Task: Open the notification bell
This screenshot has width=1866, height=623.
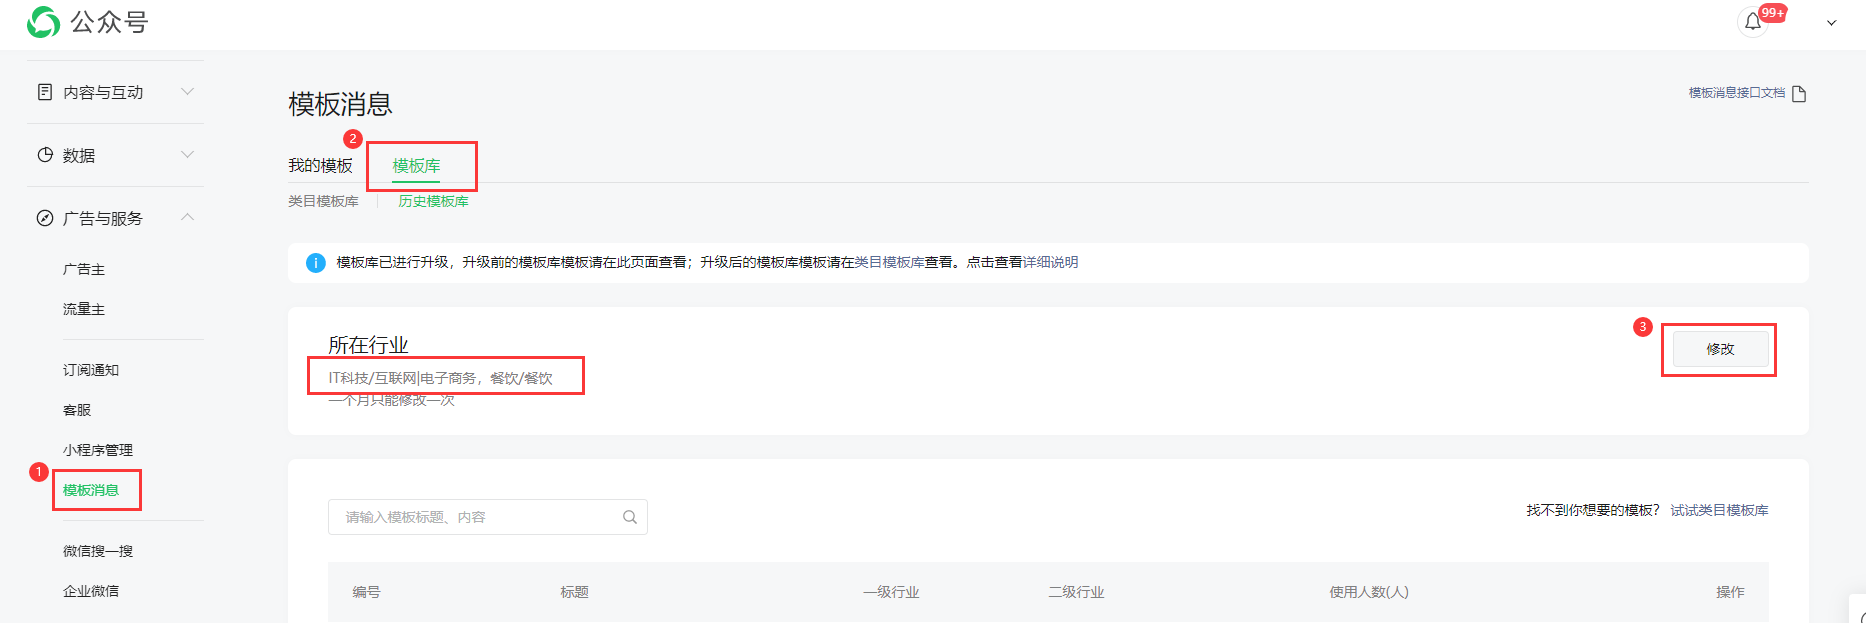Action: pos(1753,22)
